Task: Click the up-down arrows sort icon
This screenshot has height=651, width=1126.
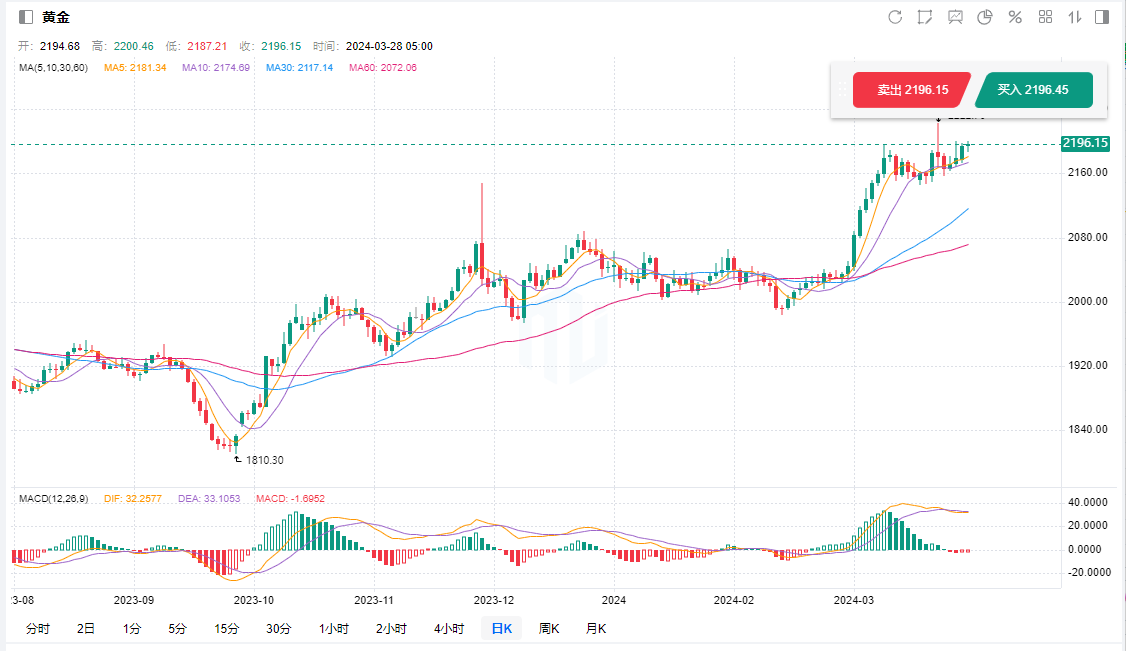Action: point(1075,17)
